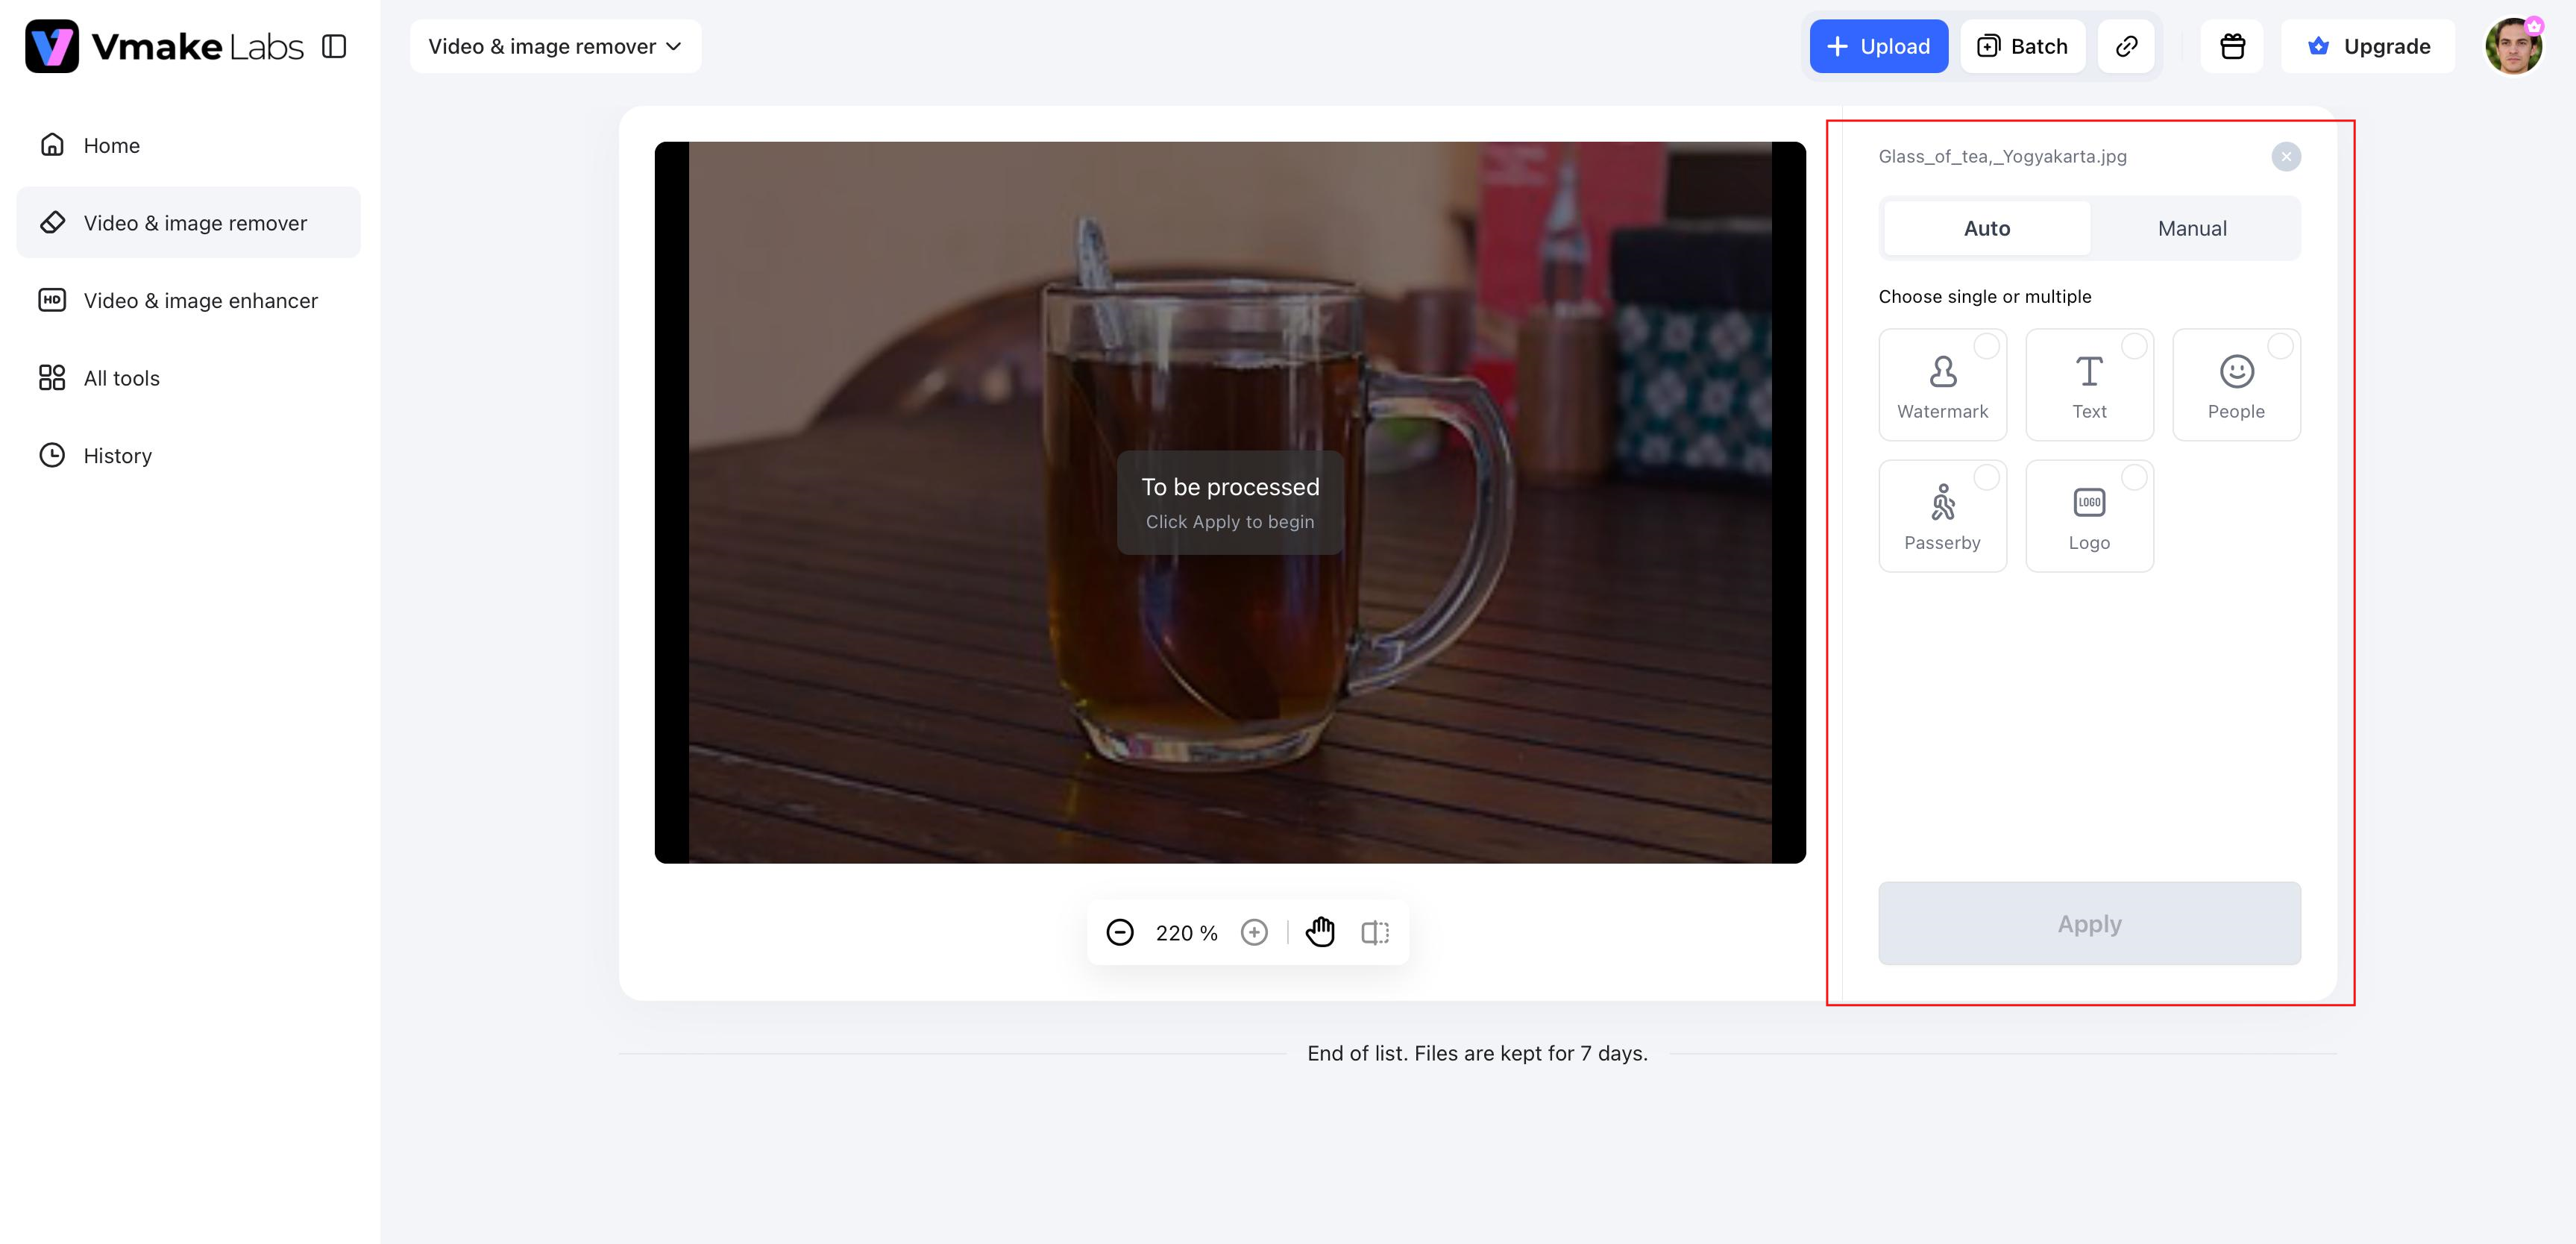Select the hand pan tool

point(1320,931)
